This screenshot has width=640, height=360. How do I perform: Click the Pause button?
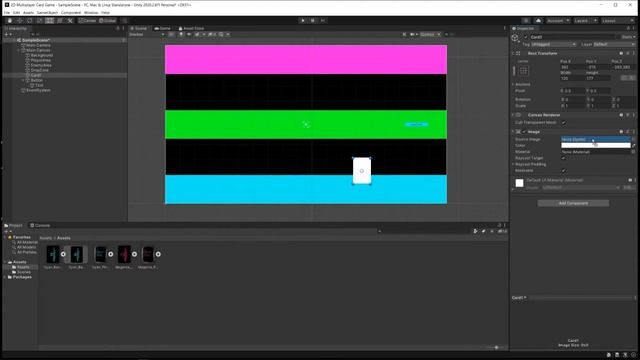313,20
